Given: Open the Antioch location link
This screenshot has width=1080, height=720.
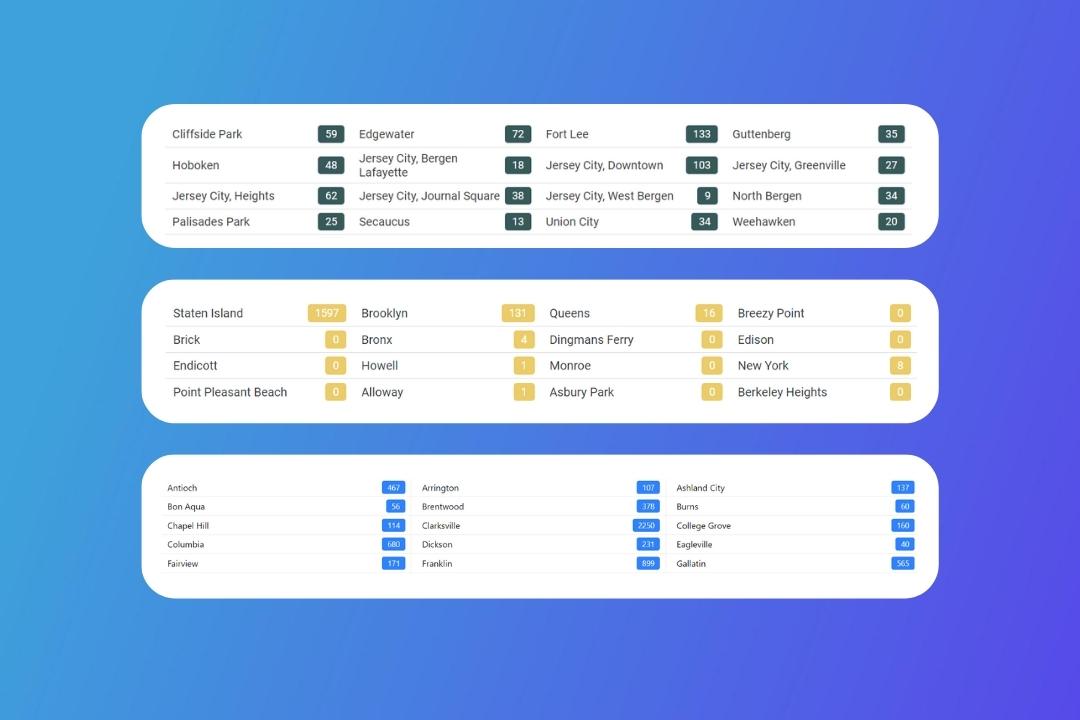Looking at the screenshot, I should tap(182, 488).
